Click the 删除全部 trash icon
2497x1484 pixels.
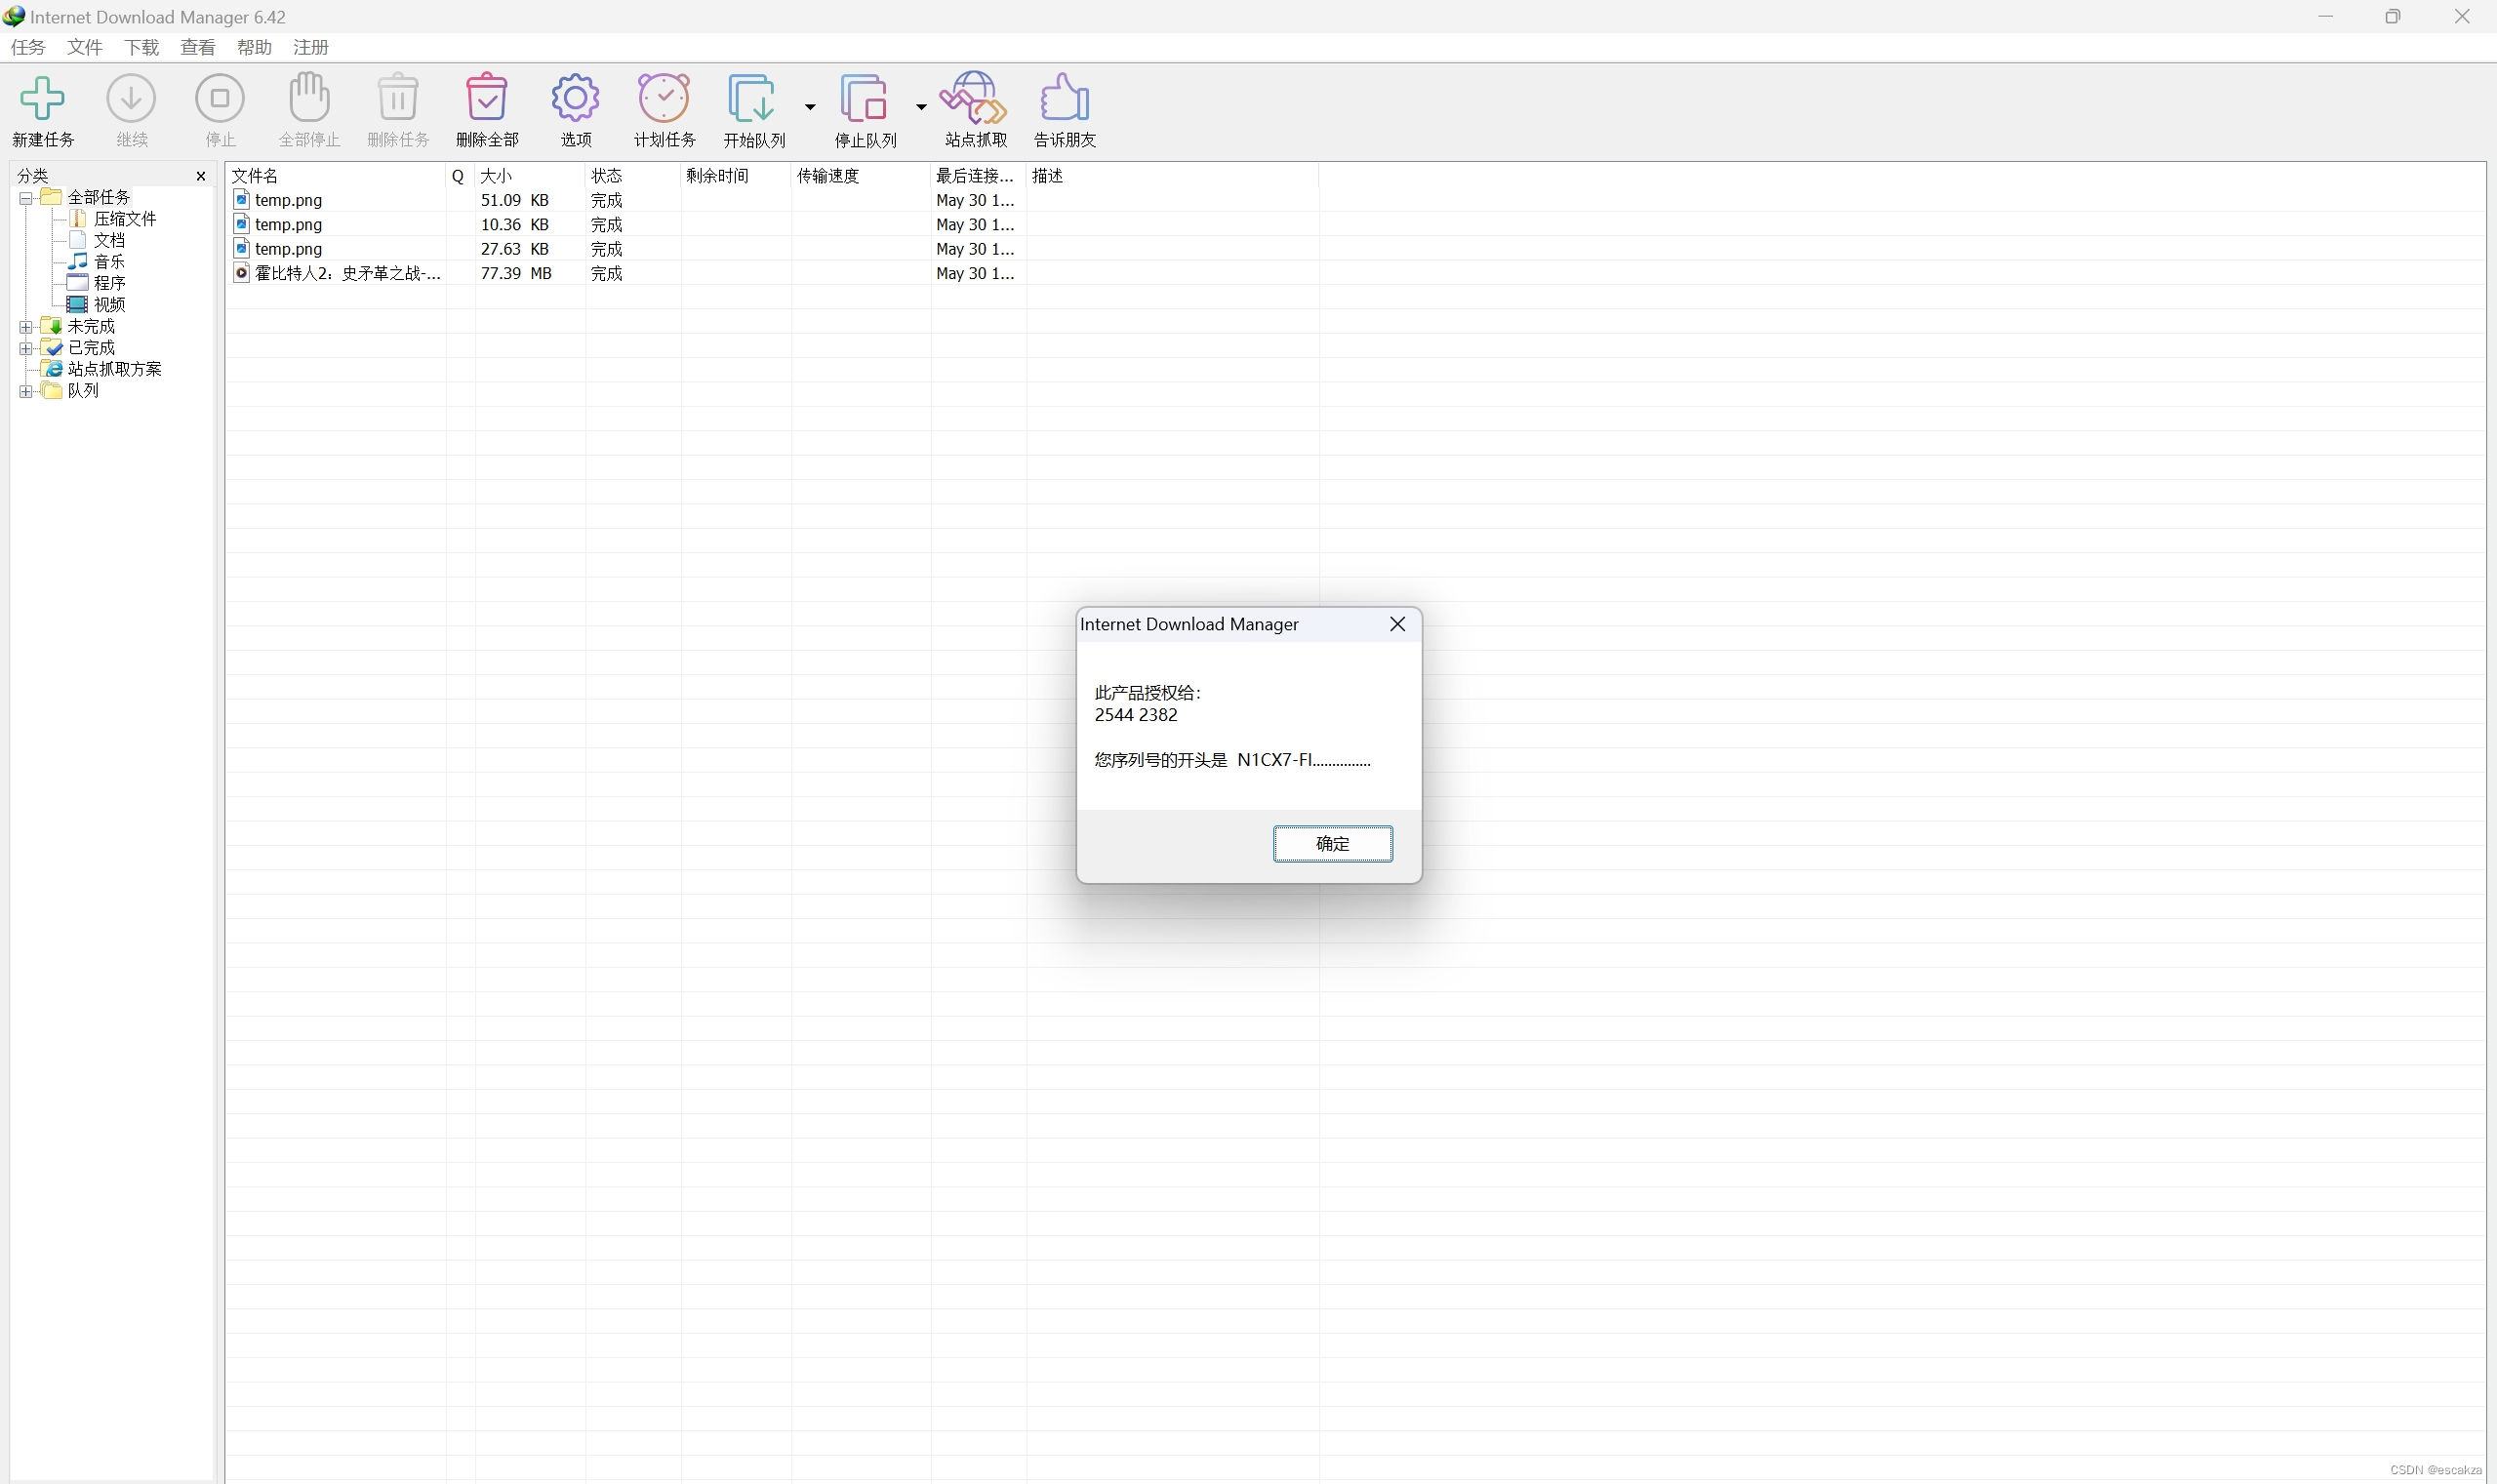tap(487, 98)
